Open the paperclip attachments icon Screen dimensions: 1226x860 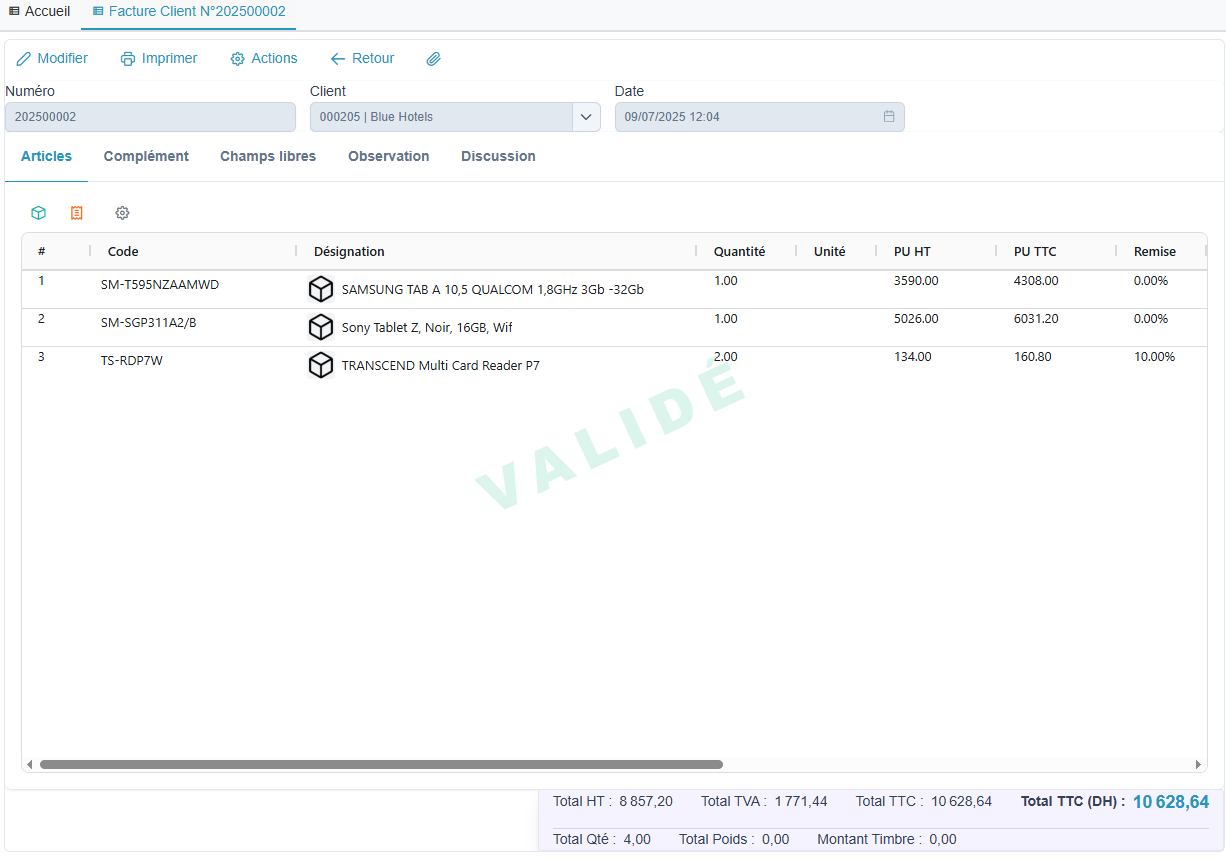click(433, 58)
